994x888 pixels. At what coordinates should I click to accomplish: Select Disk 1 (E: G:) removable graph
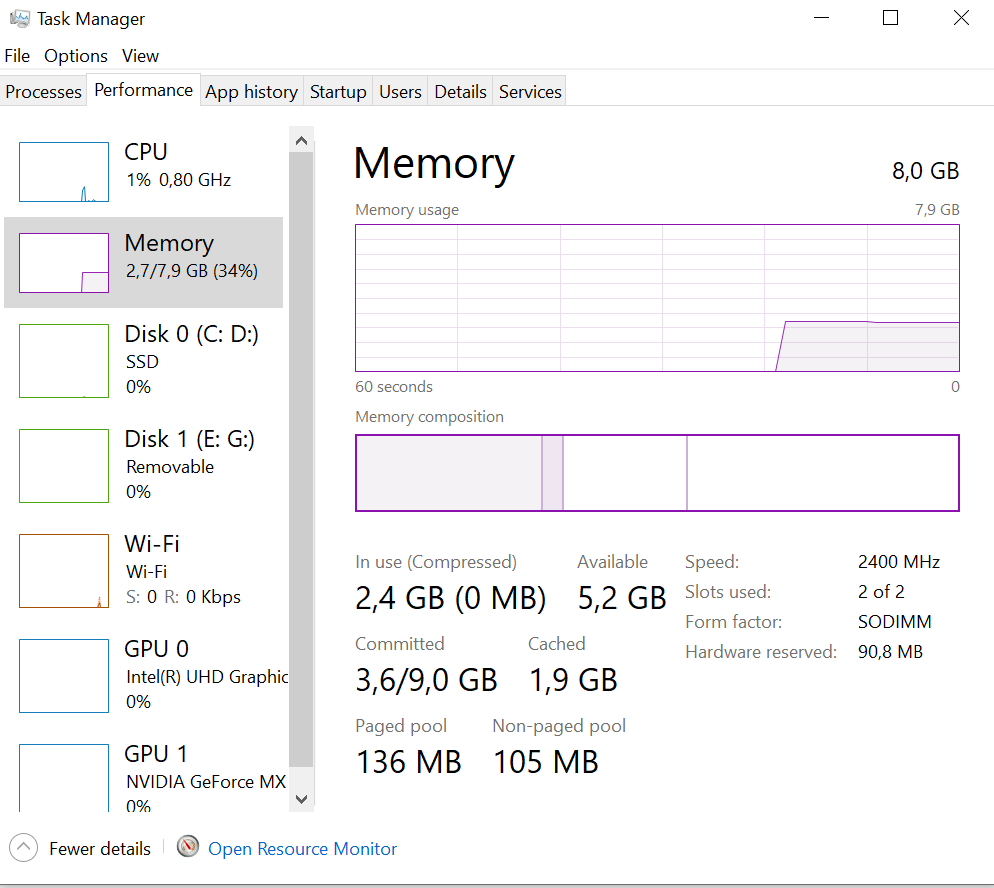[x=64, y=466]
